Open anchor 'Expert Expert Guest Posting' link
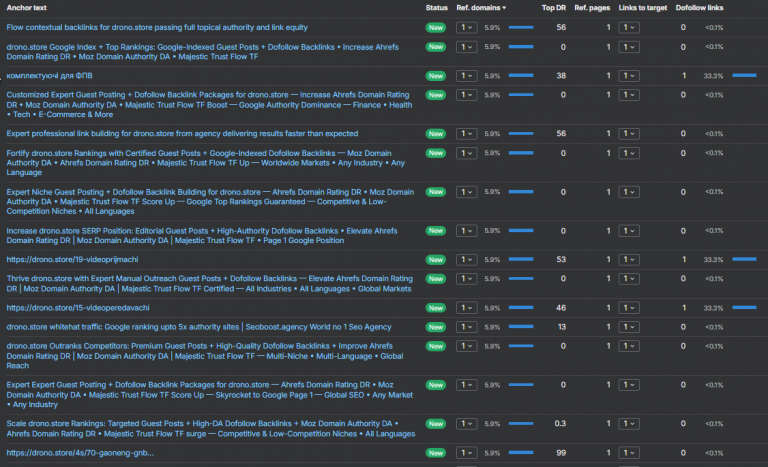This screenshot has height=467, width=768. click(210, 394)
